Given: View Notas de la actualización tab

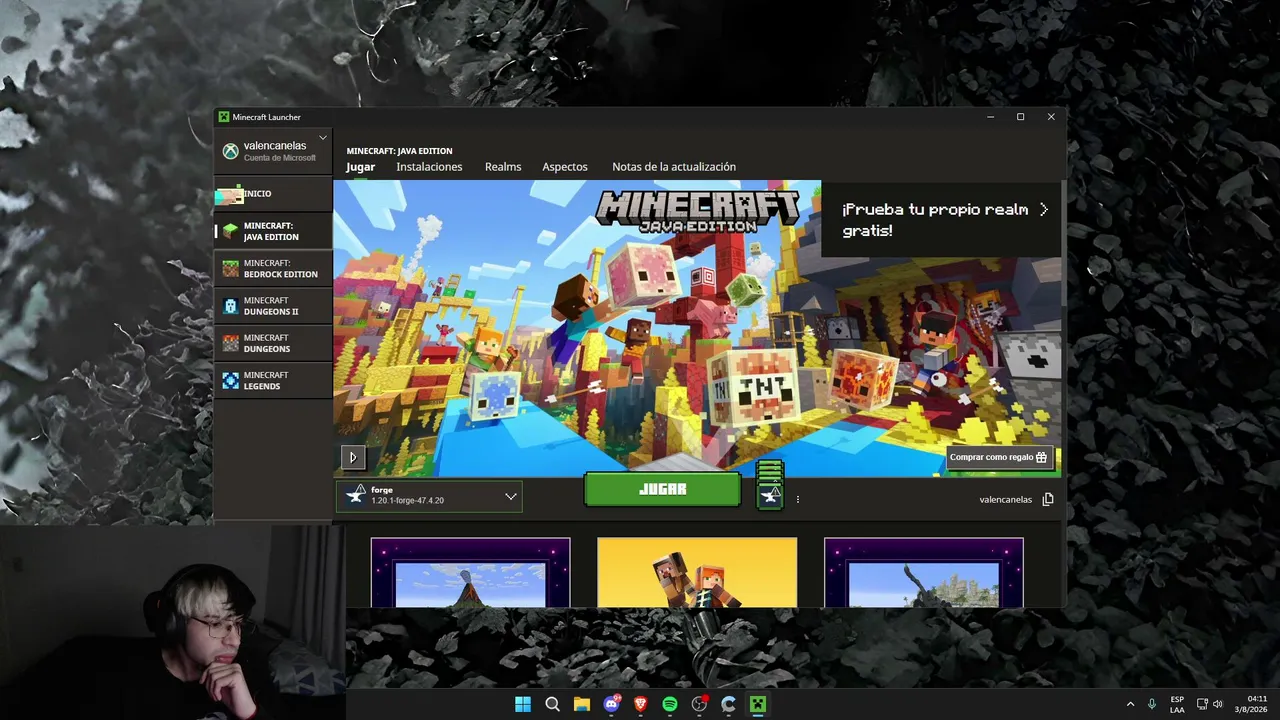Looking at the screenshot, I should click(x=674, y=167).
